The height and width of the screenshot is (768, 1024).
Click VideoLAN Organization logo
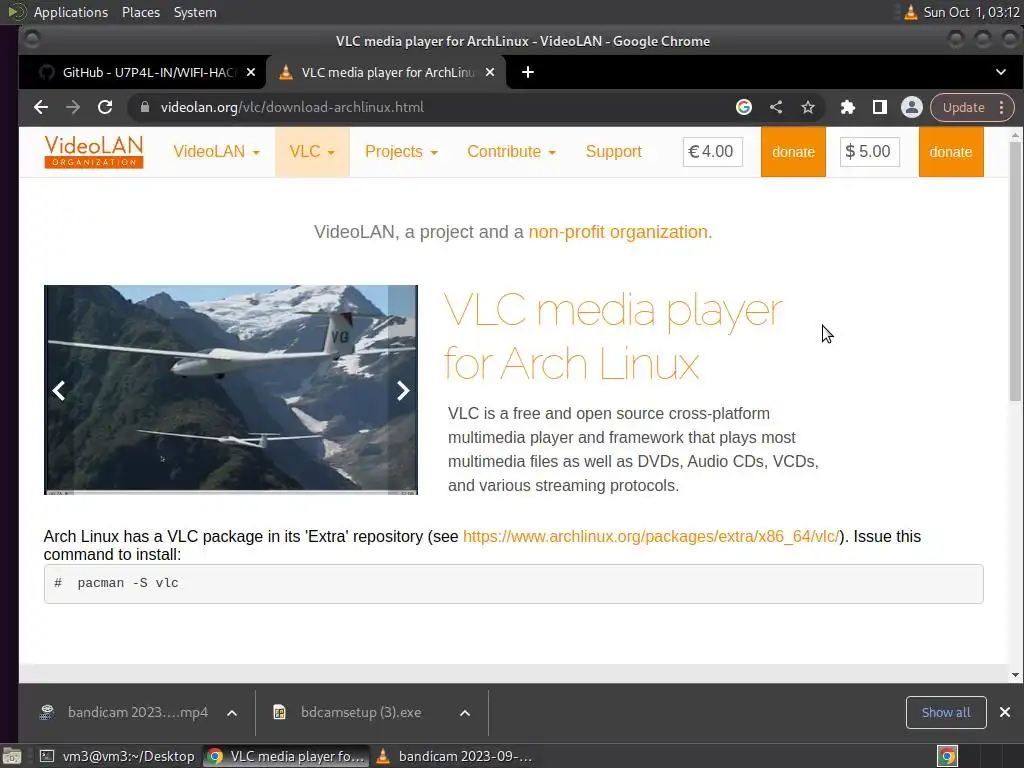pyautogui.click(x=94, y=152)
